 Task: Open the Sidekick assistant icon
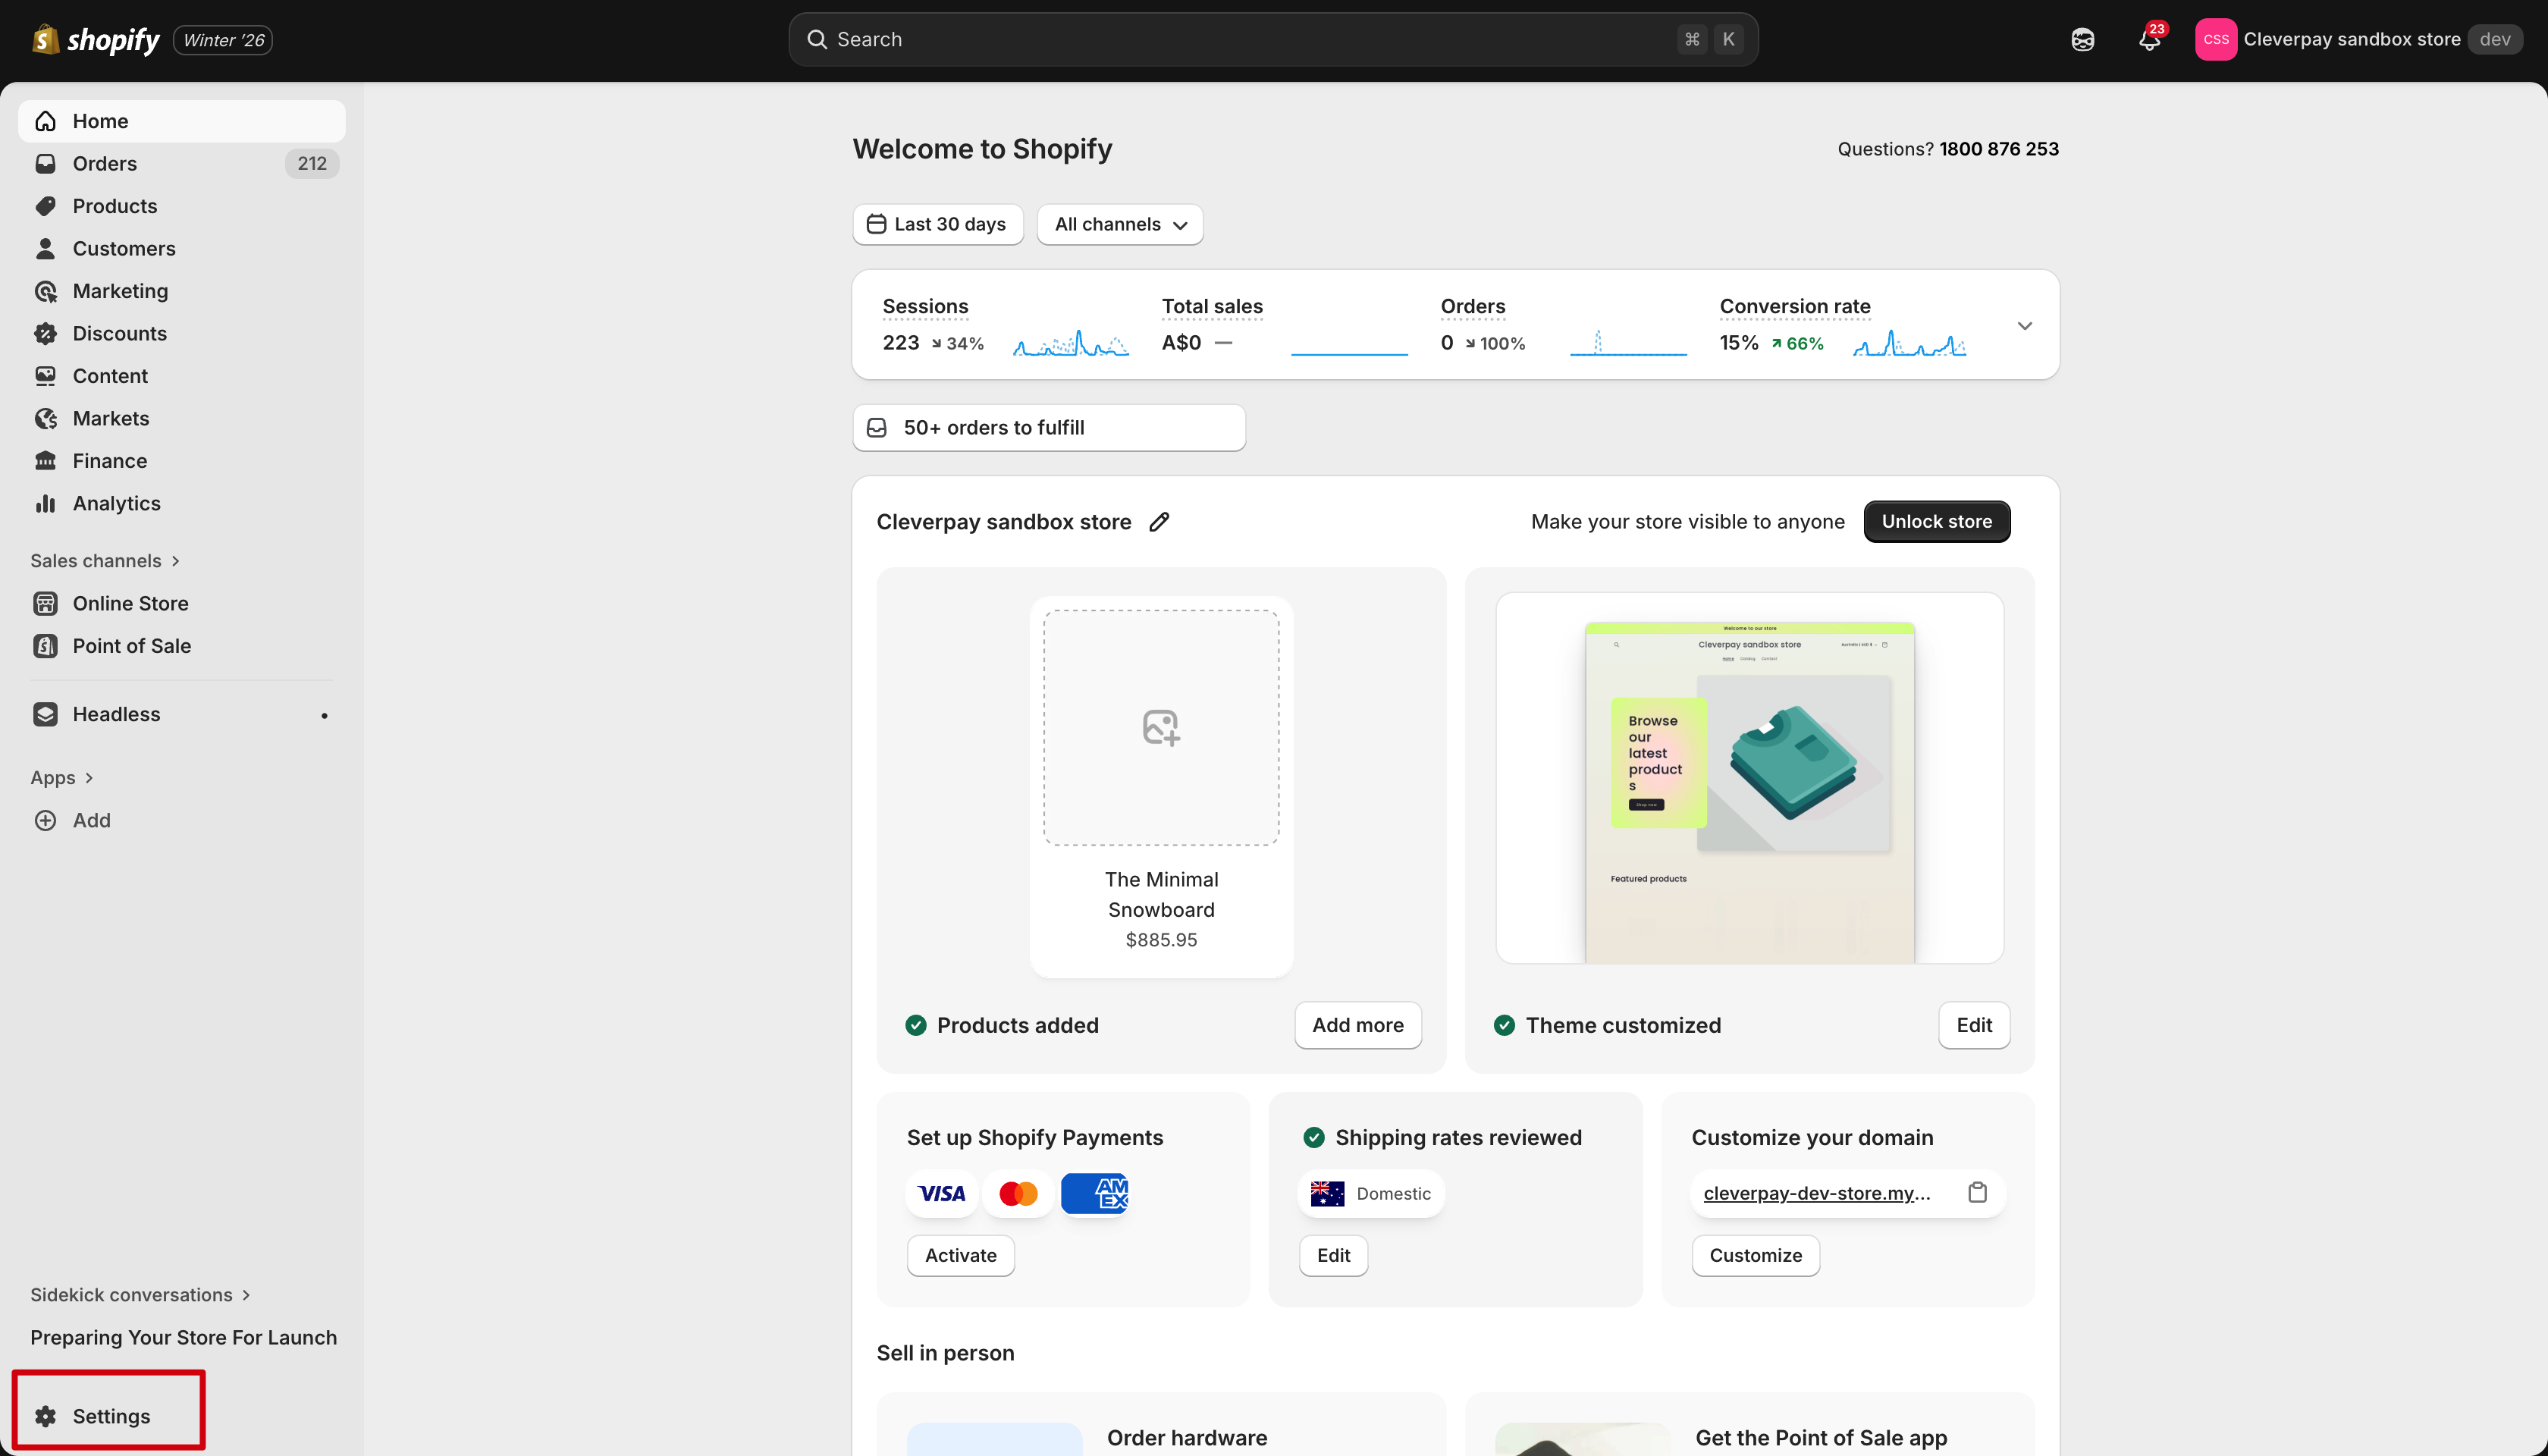point(2082,40)
